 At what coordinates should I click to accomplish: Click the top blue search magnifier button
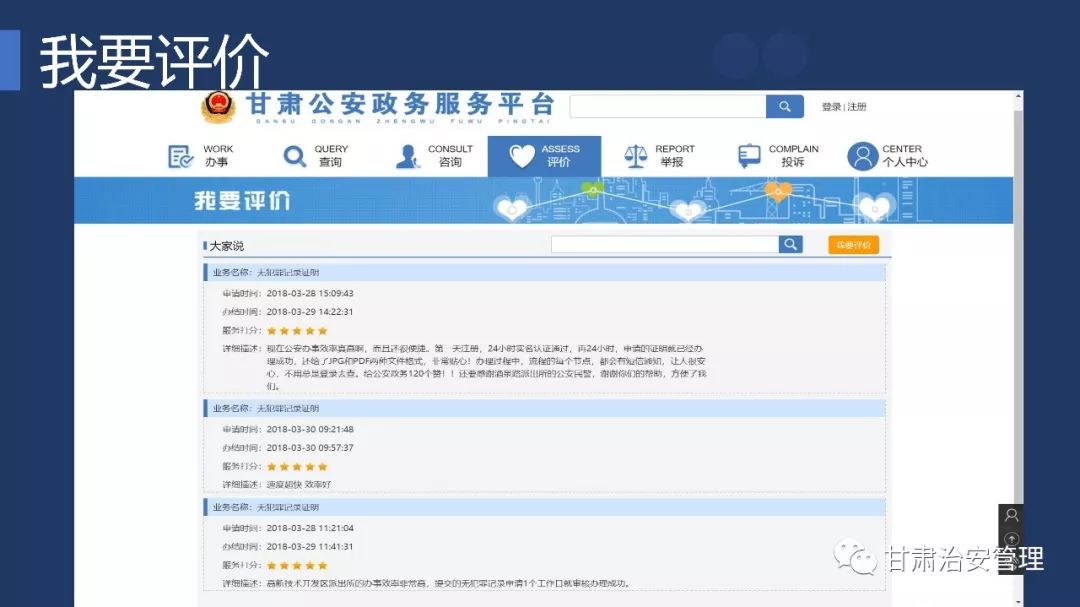(x=785, y=107)
